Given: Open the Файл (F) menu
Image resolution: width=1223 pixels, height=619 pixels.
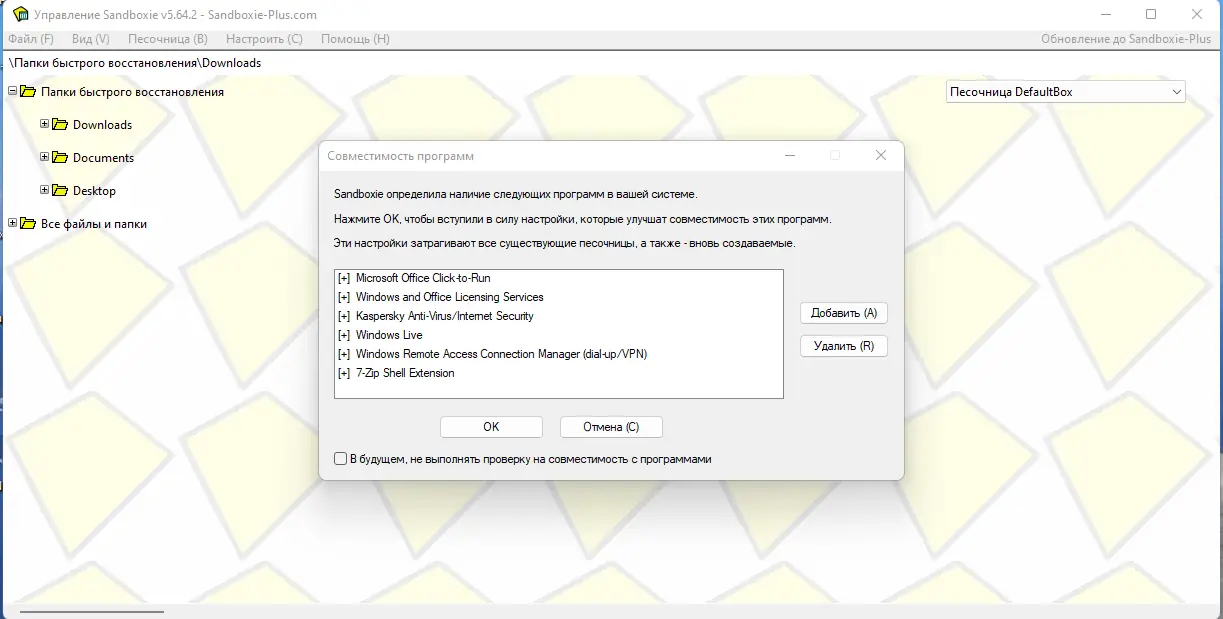Looking at the screenshot, I should 31,39.
